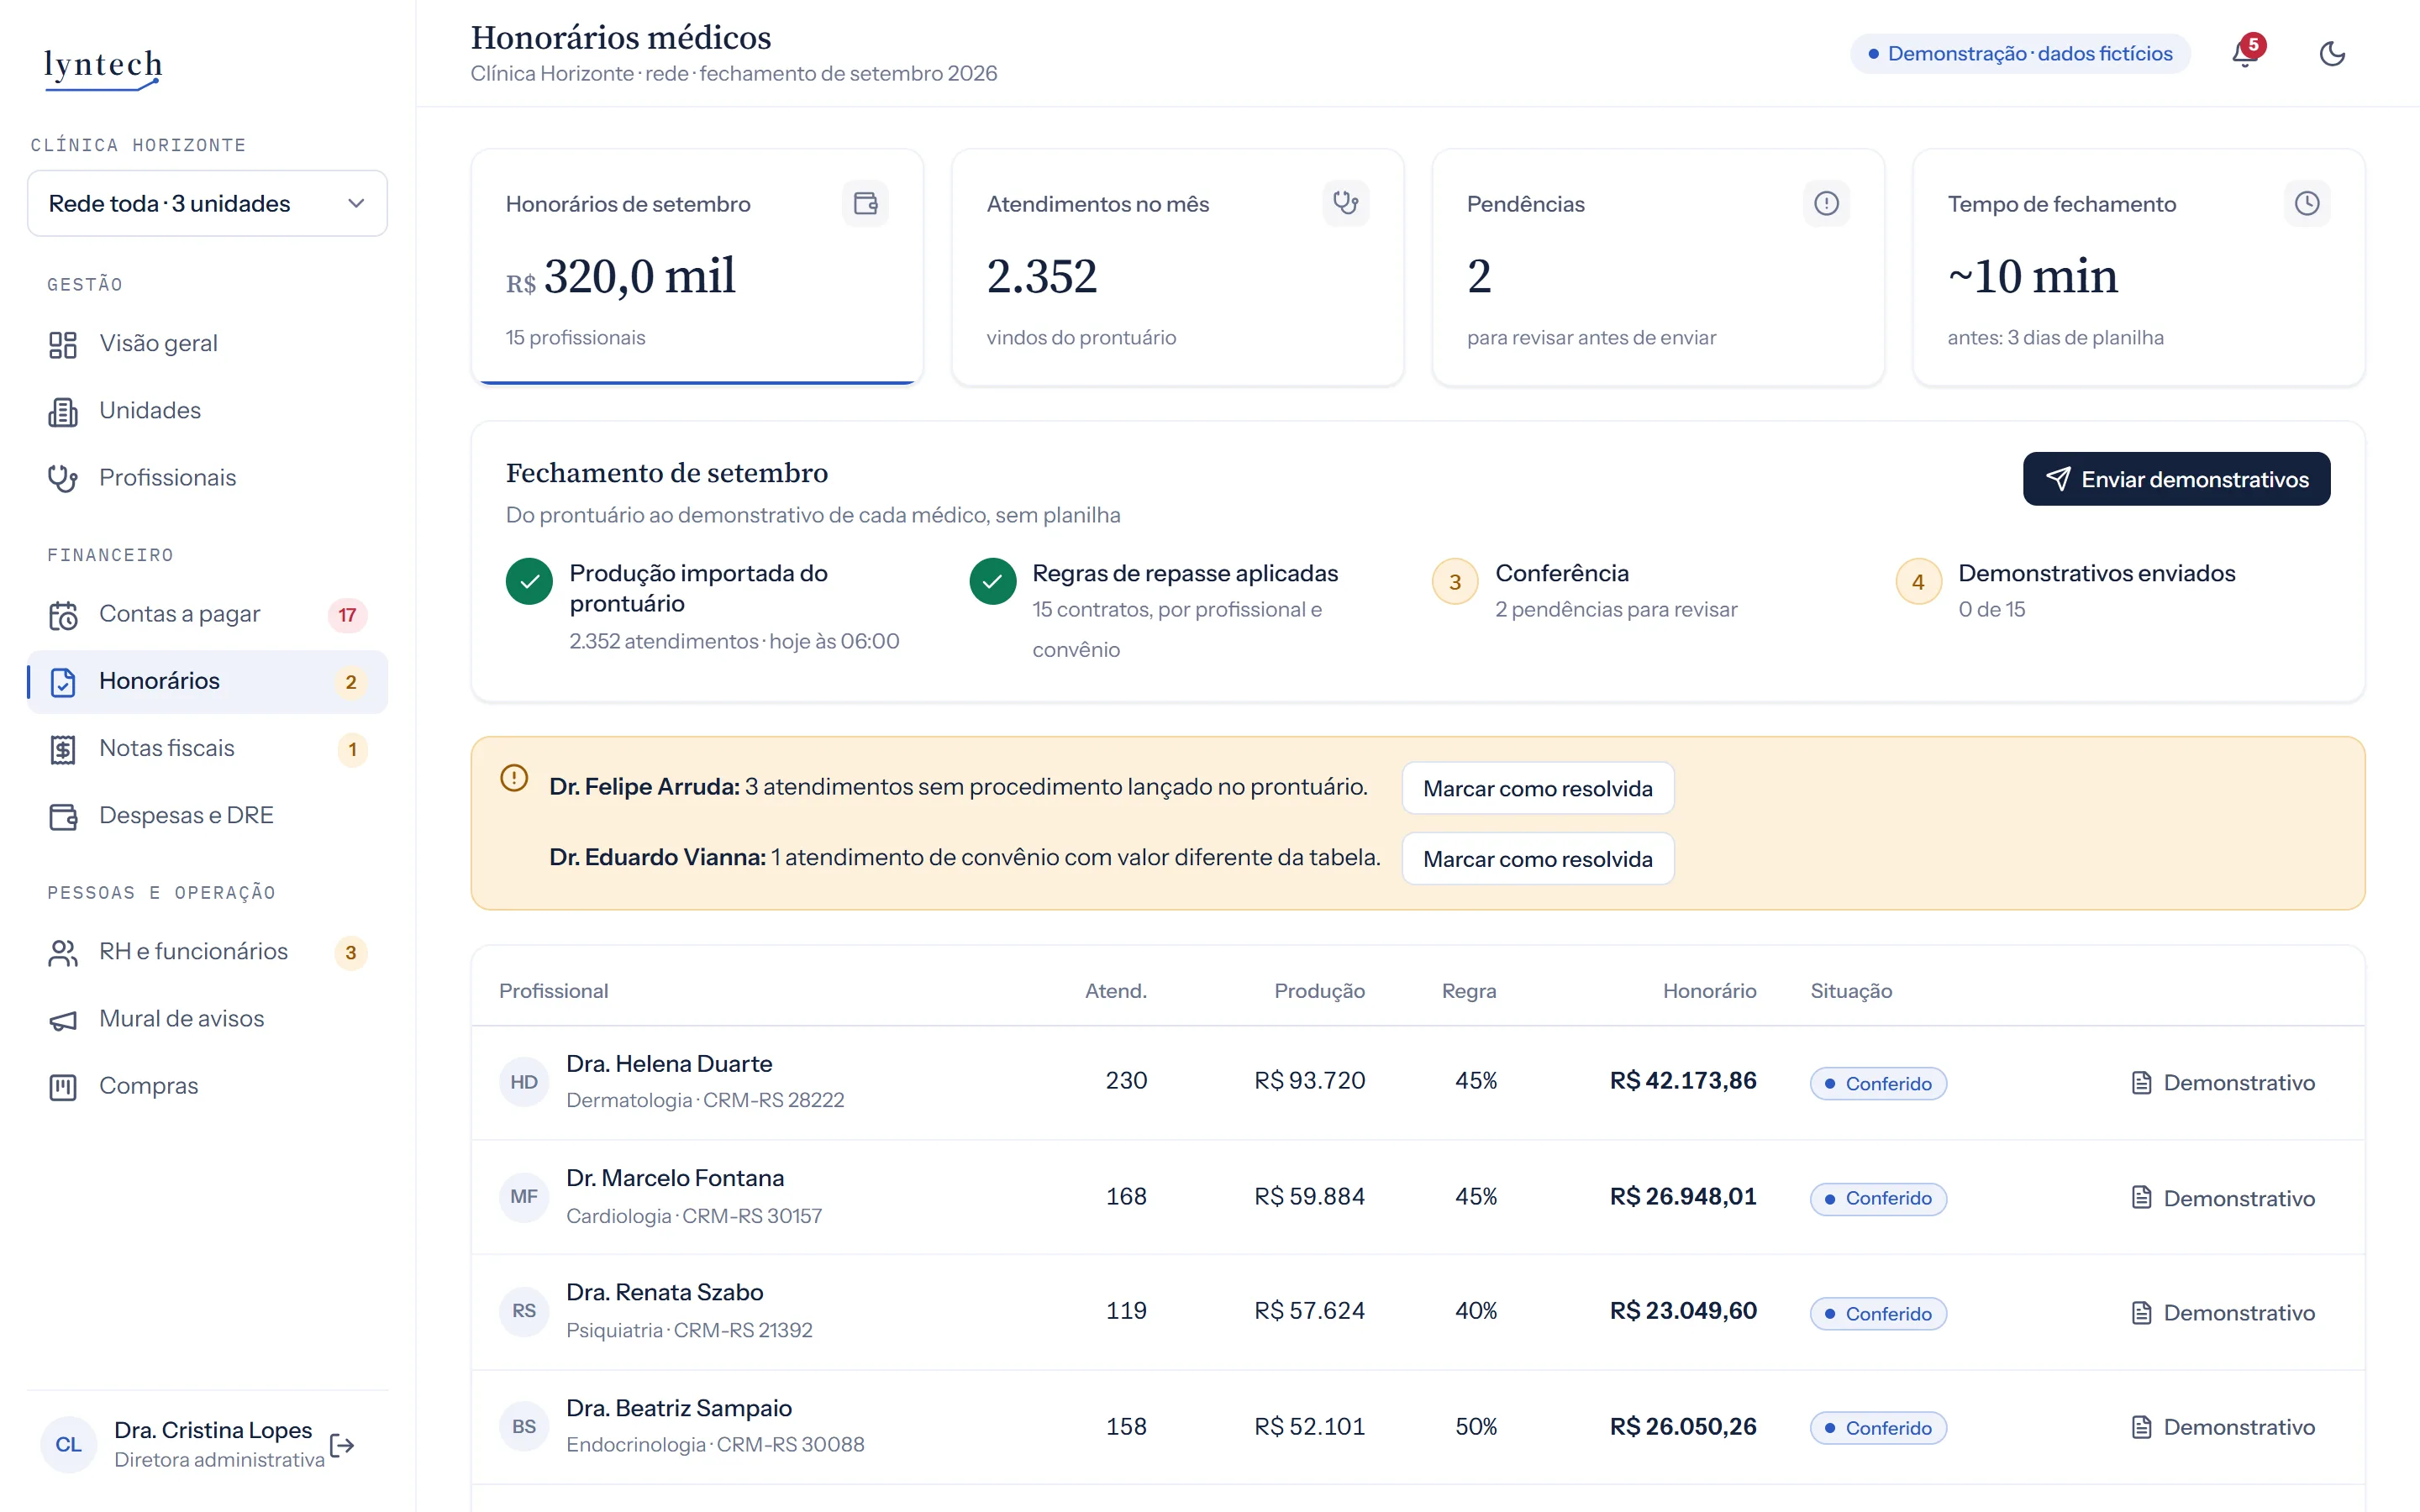This screenshot has width=2420, height=1512.
Task: Click the HD avatar of Dra. Helena Duarte
Action: pos(524,1082)
